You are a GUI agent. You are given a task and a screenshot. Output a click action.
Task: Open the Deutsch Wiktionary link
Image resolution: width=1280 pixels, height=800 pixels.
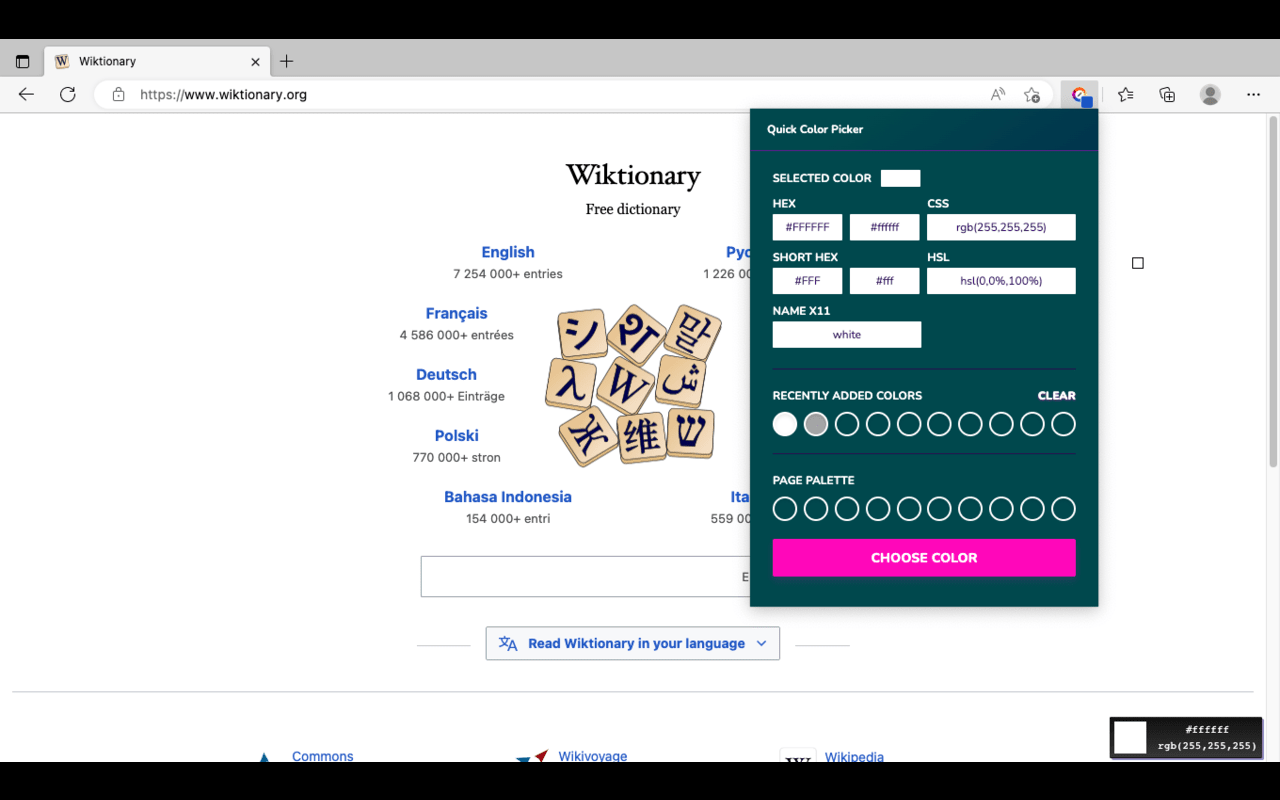point(446,374)
